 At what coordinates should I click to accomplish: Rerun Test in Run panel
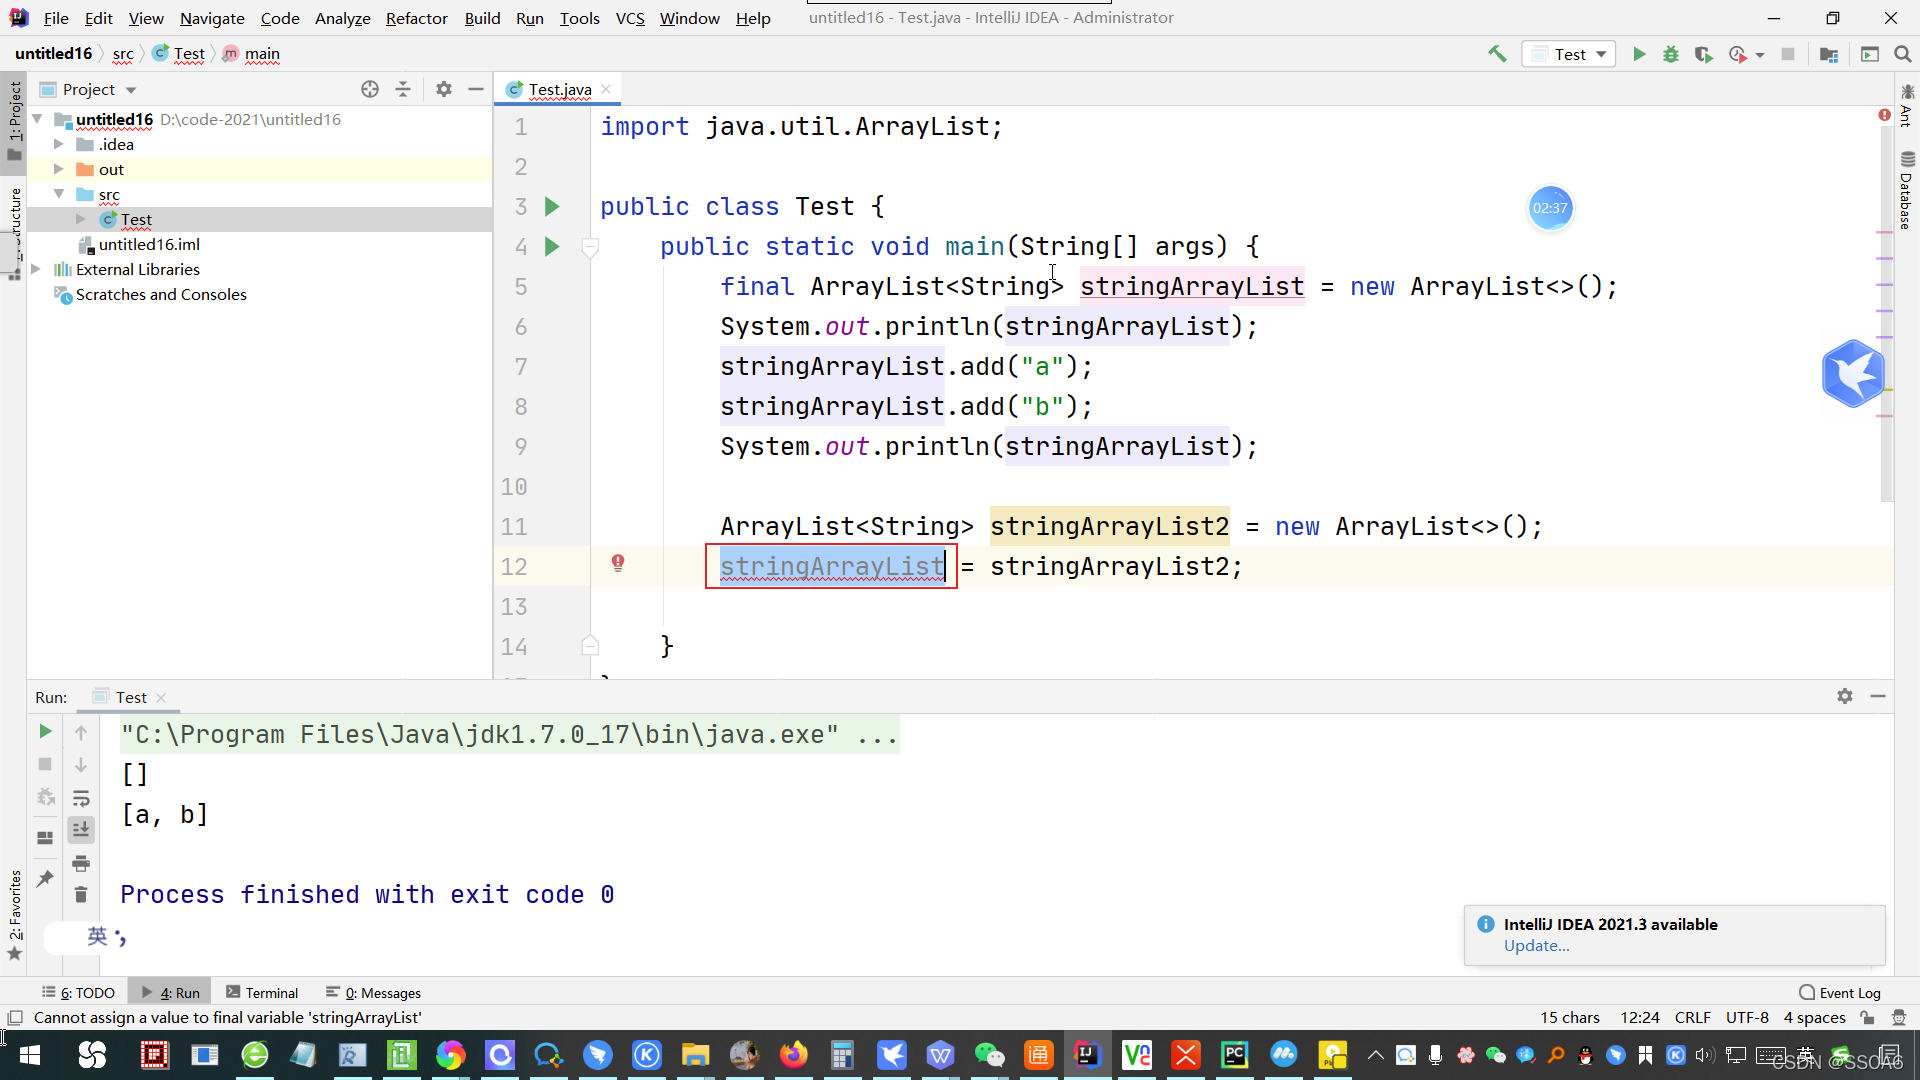pos(45,732)
